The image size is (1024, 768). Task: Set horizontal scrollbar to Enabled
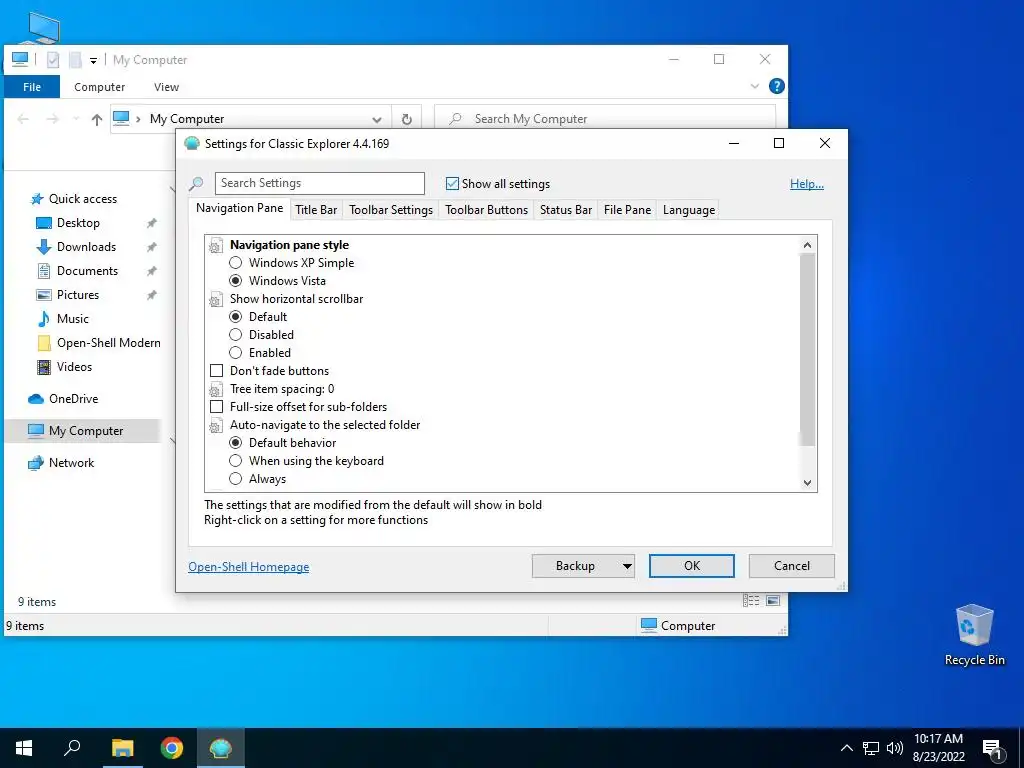(x=236, y=353)
